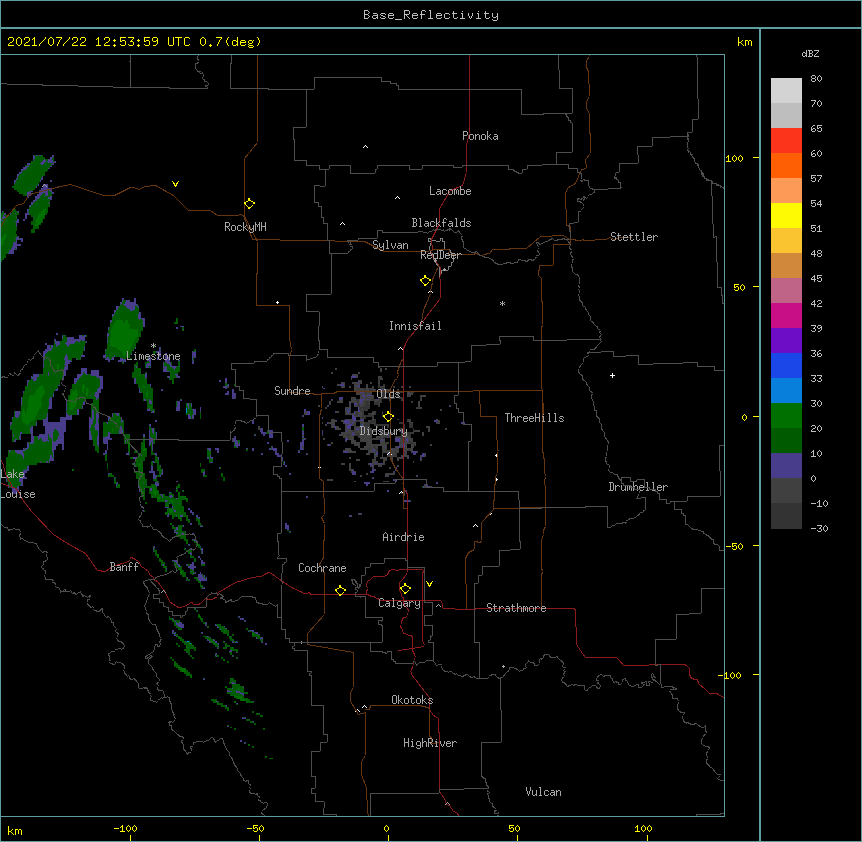
Task: Pick the 10 dBZ slate-blue swatch
Action: [x=786, y=466]
